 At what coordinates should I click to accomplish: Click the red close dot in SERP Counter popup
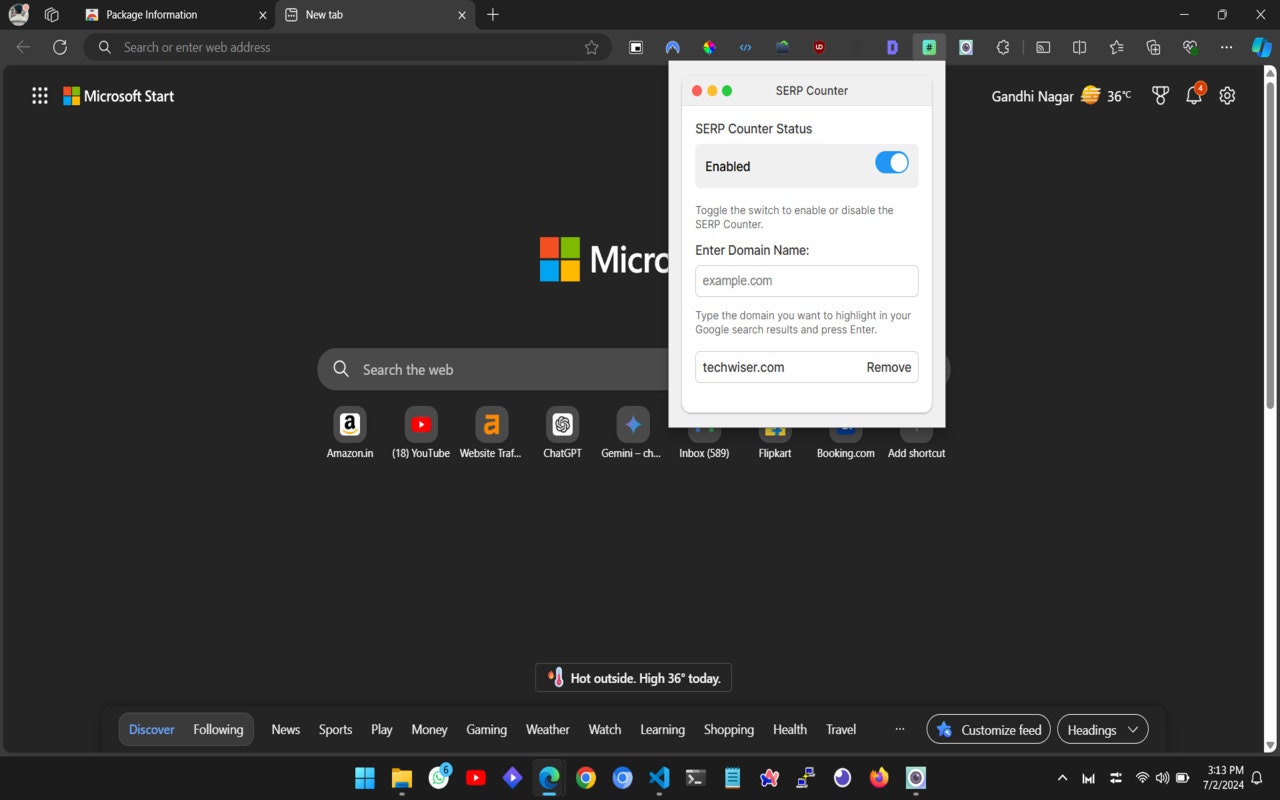click(697, 91)
